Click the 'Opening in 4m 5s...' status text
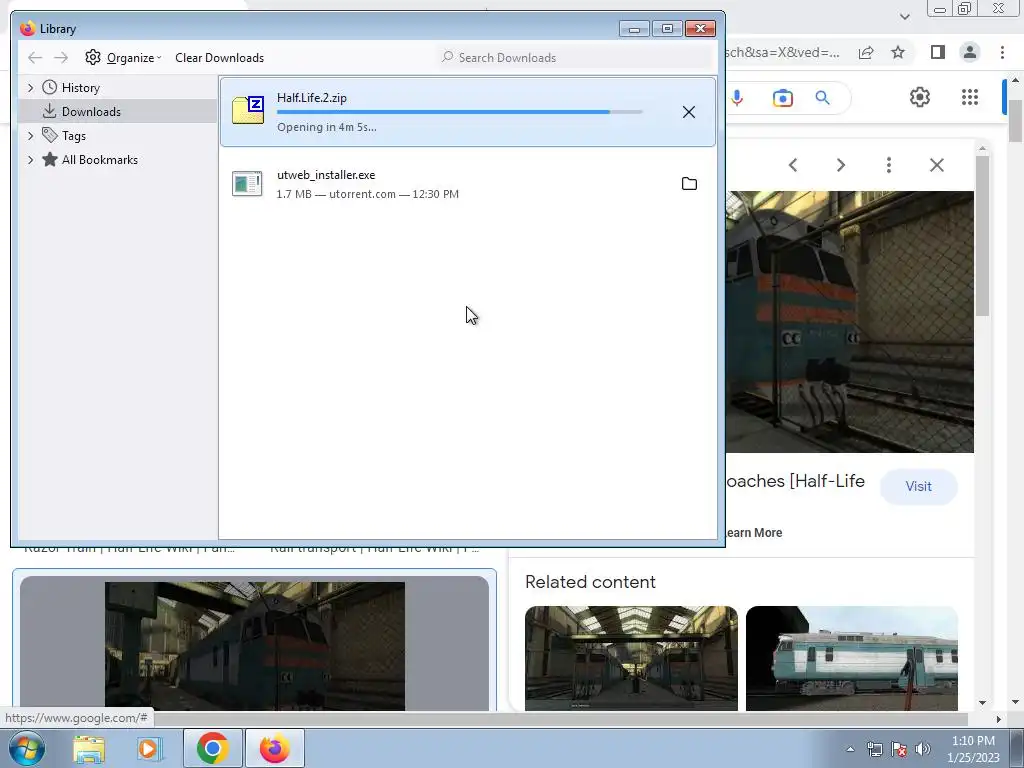 coord(327,127)
